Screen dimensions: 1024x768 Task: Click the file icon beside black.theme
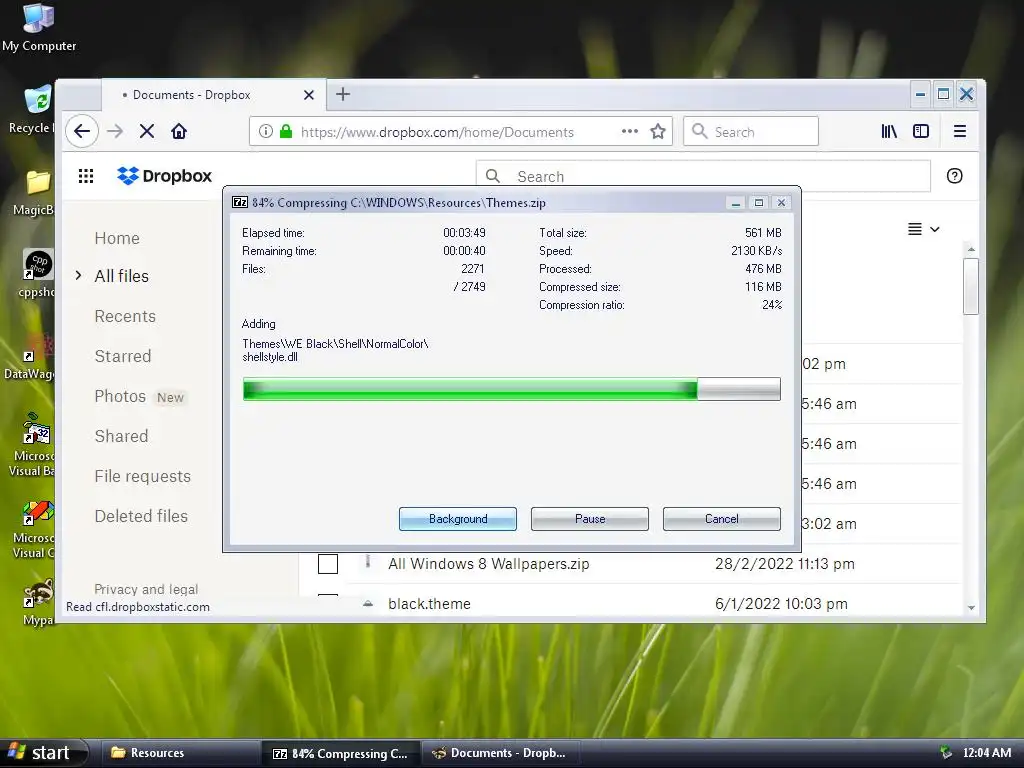(368, 603)
